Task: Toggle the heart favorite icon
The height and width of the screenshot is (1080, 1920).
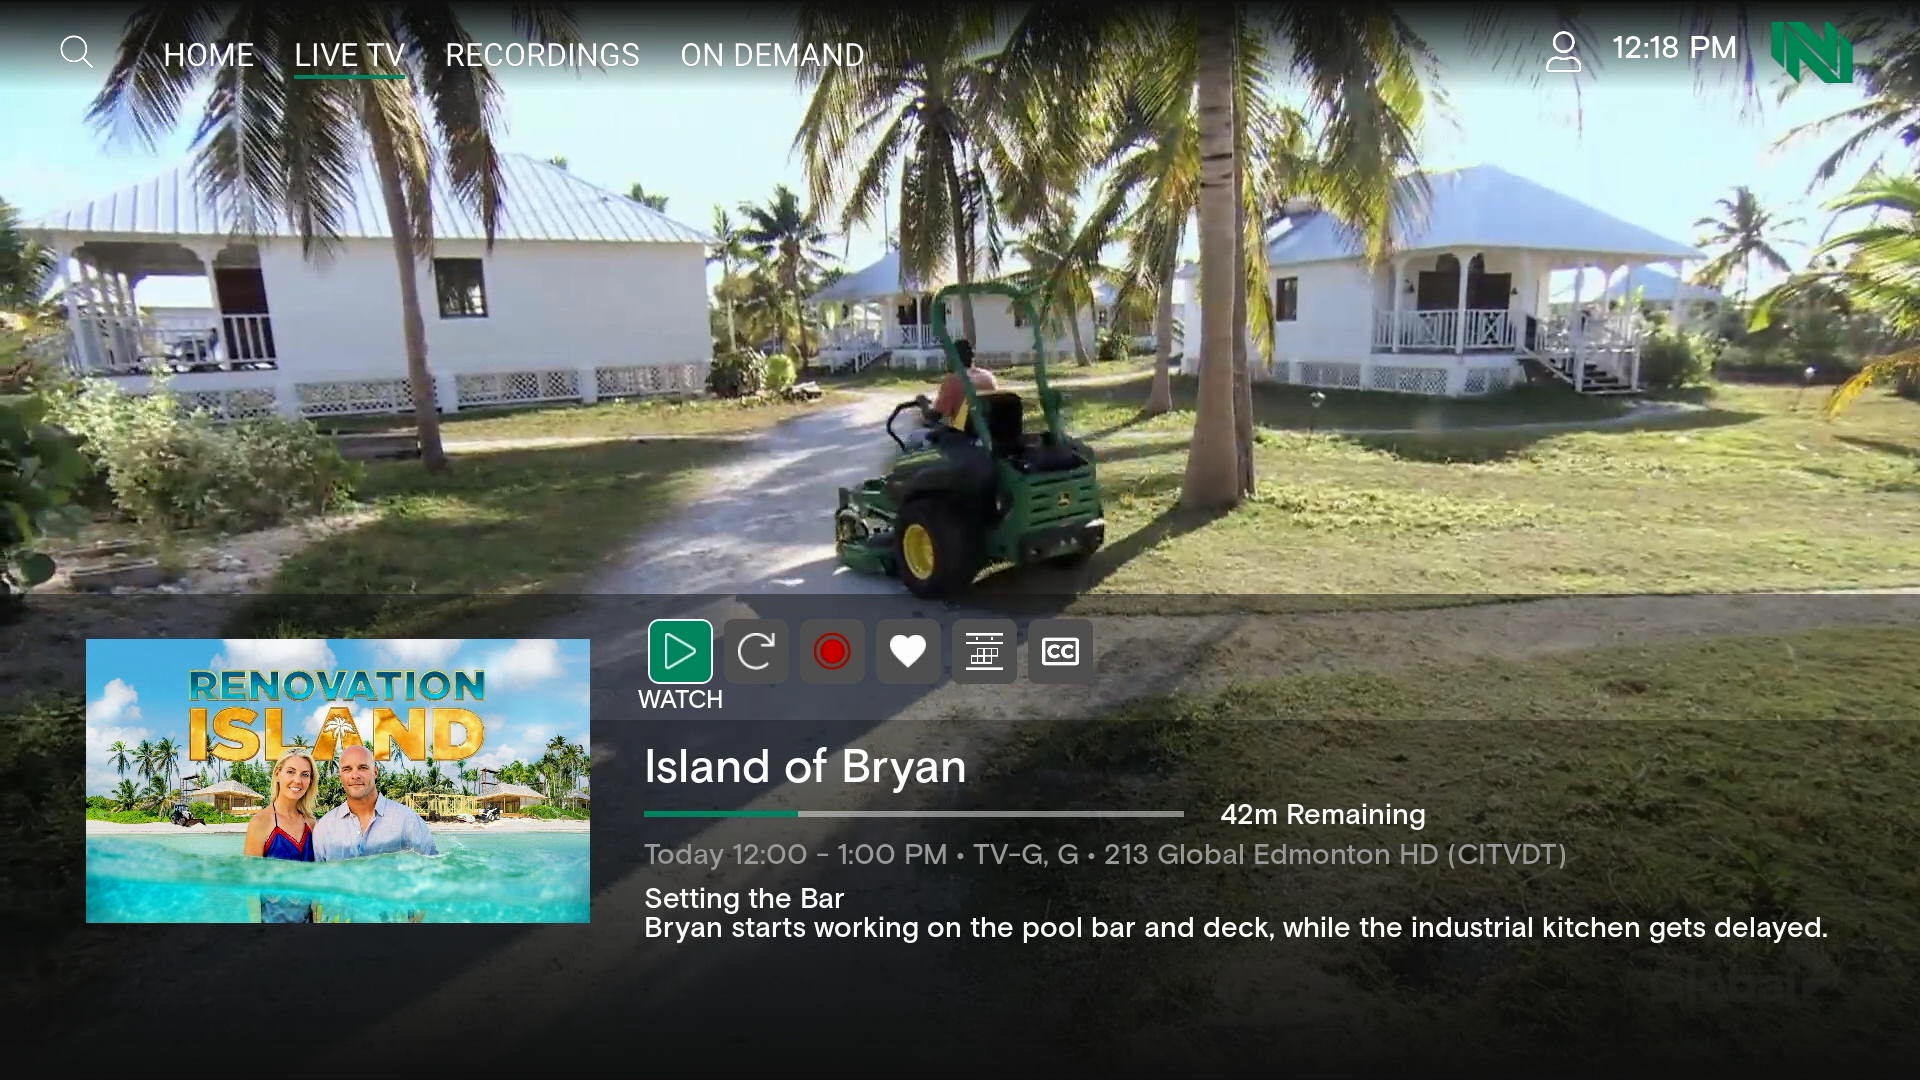Action: [908, 651]
